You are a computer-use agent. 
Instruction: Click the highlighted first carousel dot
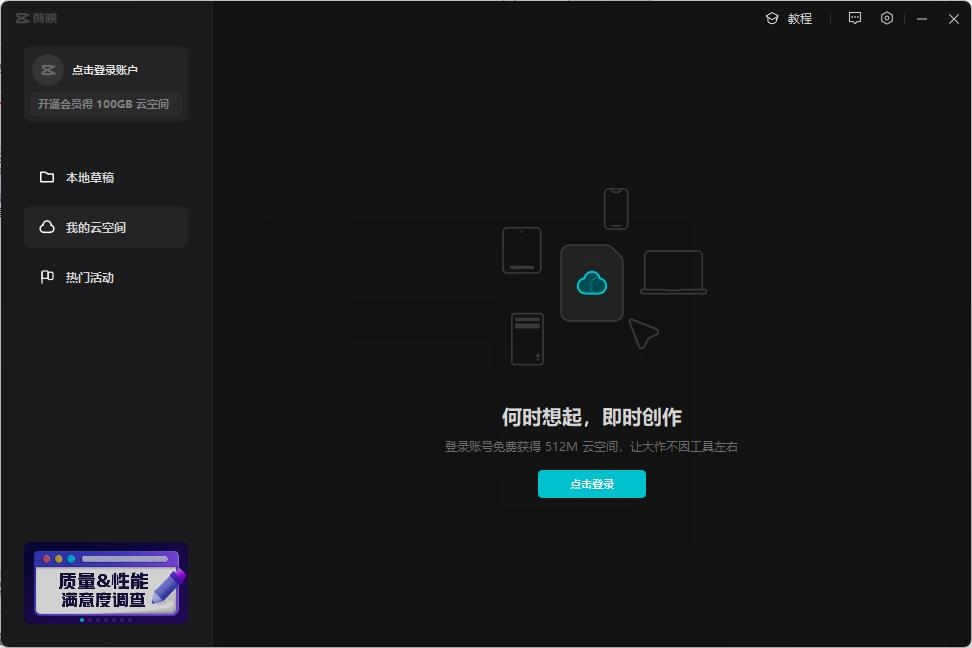[82, 620]
